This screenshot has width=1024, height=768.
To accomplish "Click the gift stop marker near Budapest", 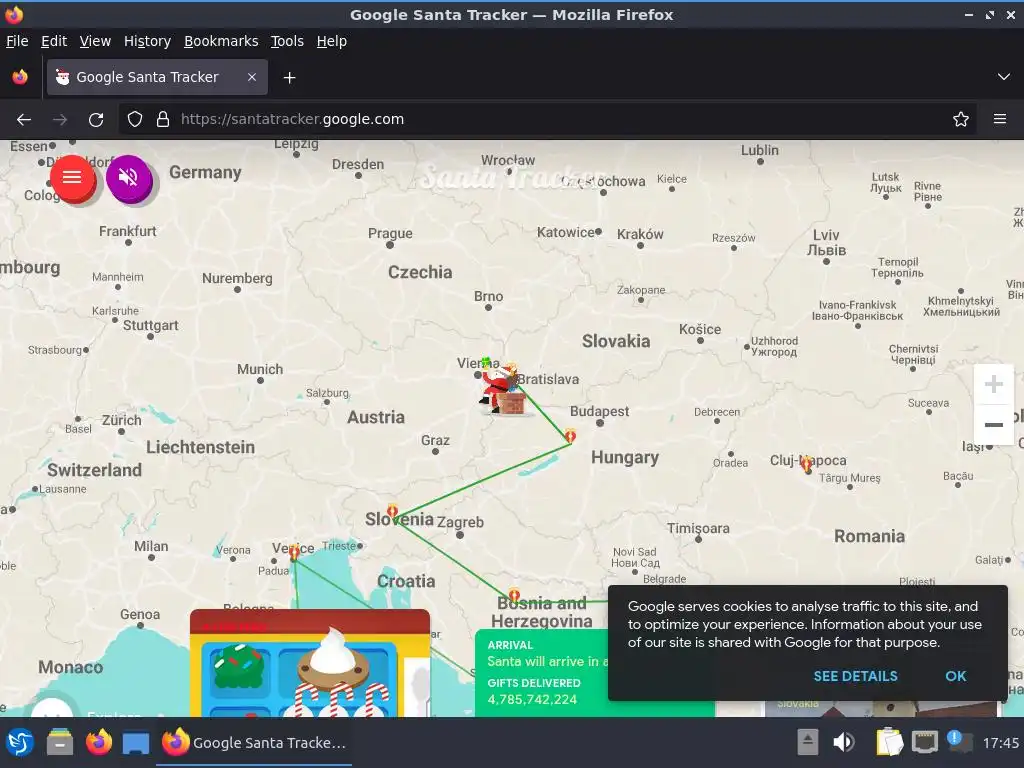I will pyautogui.click(x=570, y=436).
